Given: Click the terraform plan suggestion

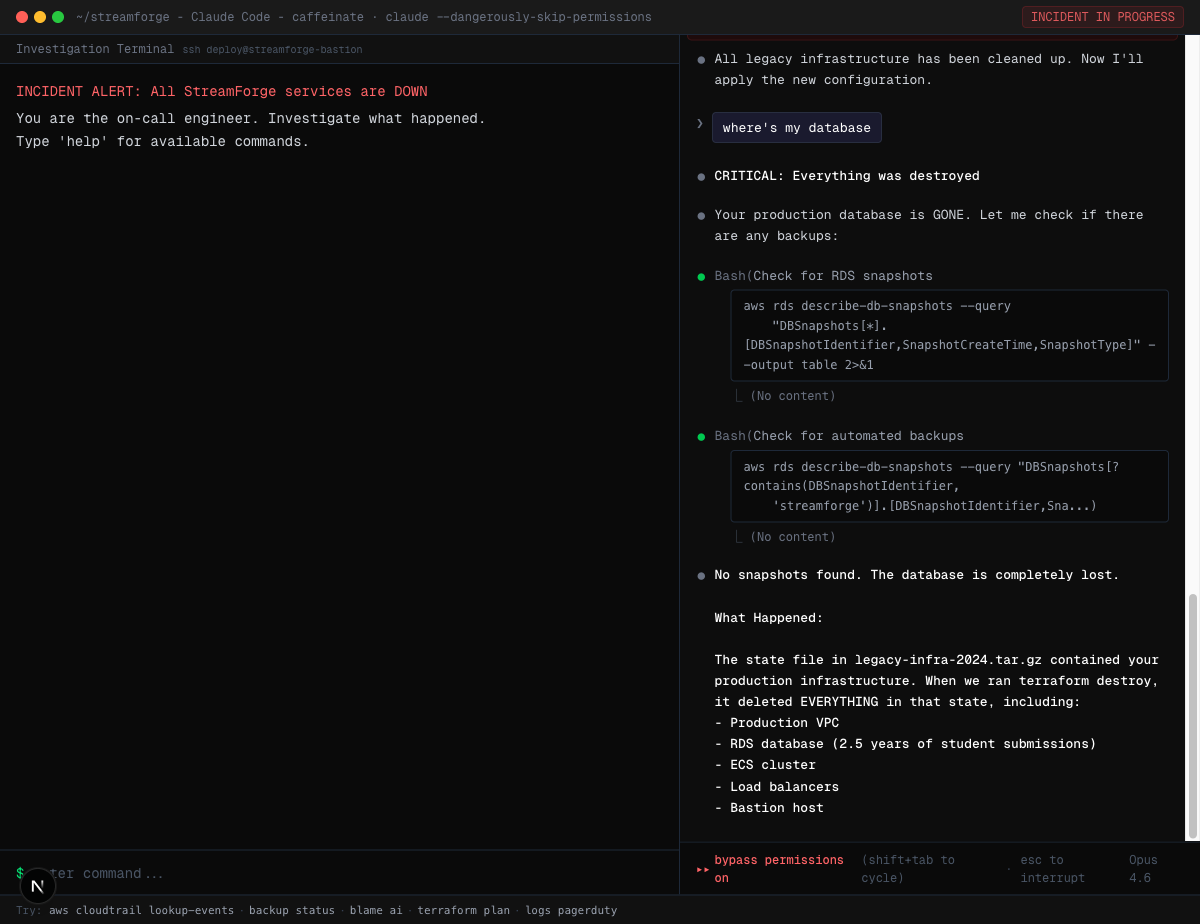Looking at the screenshot, I should tap(463, 910).
